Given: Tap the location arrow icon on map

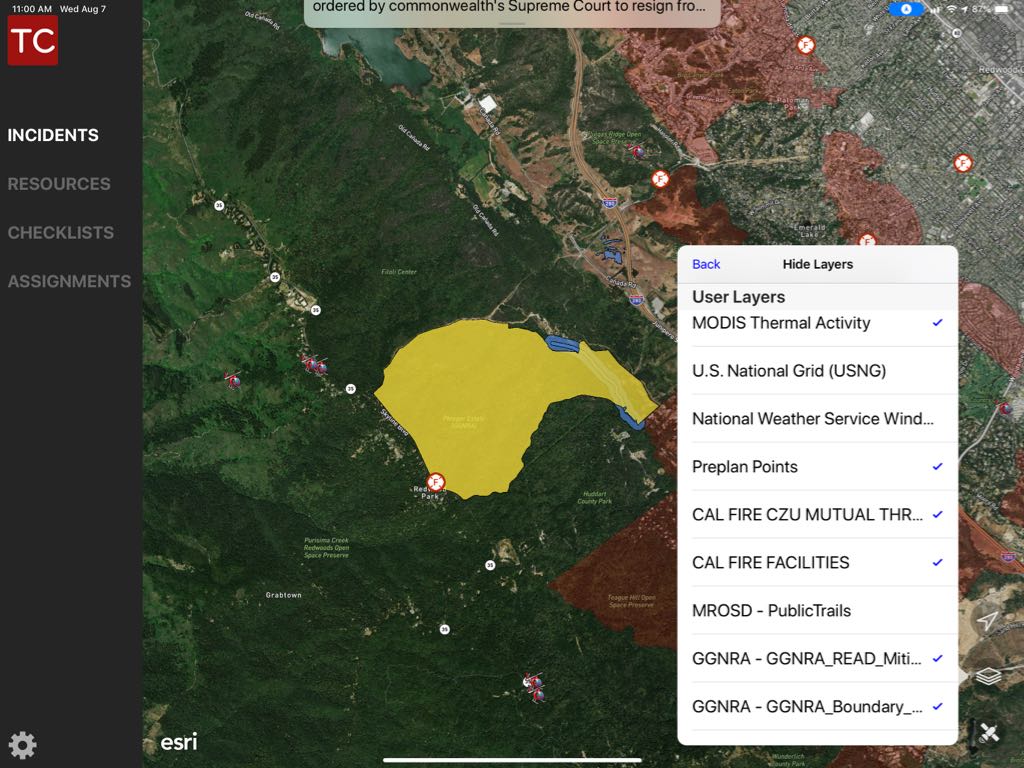Looking at the screenshot, I should click(x=988, y=622).
